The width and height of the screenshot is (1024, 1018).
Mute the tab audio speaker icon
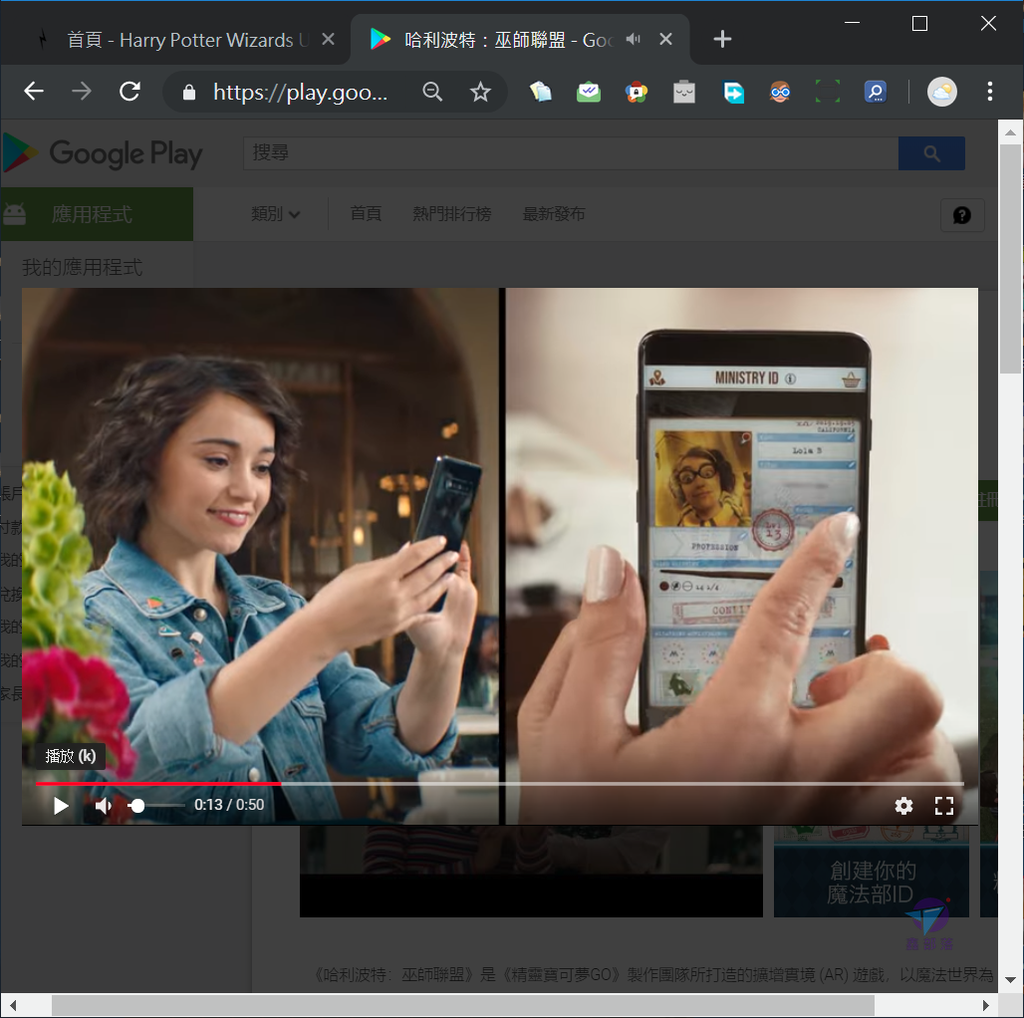633,39
